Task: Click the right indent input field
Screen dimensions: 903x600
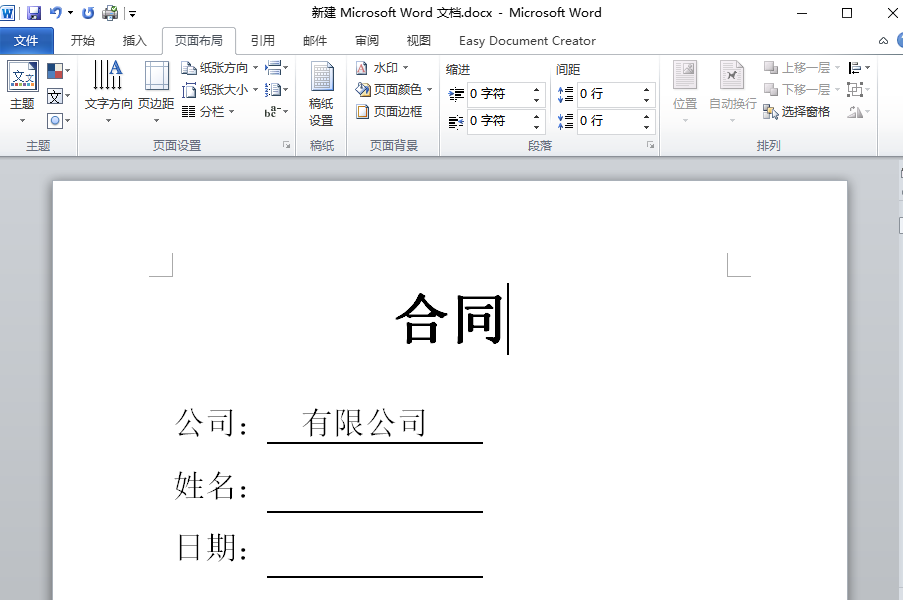Action: tap(498, 121)
